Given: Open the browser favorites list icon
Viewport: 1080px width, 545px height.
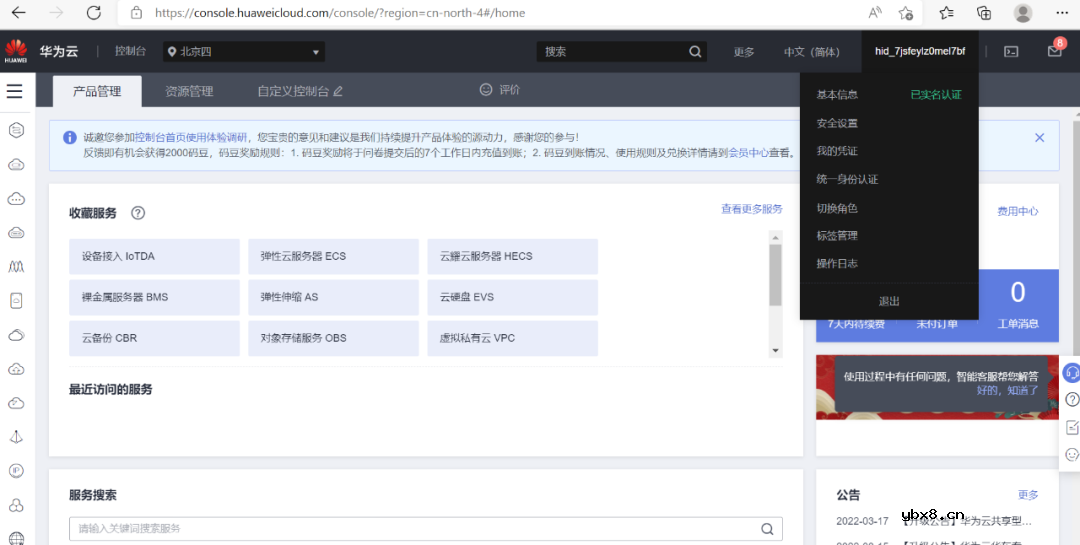Looking at the screenshot, I should tap(947, 13).
